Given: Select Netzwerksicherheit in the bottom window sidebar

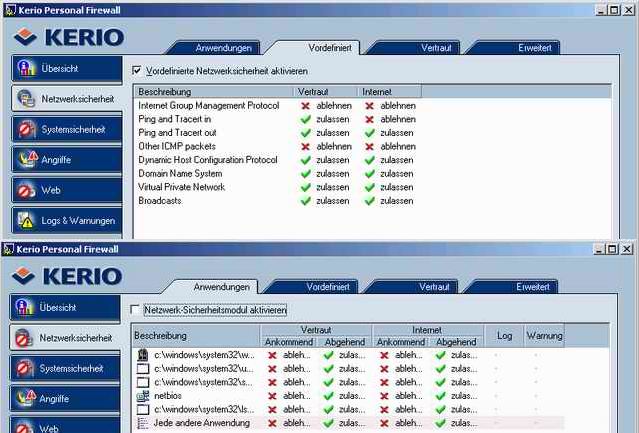Looking at the screenshot, I should coord(65,338).
